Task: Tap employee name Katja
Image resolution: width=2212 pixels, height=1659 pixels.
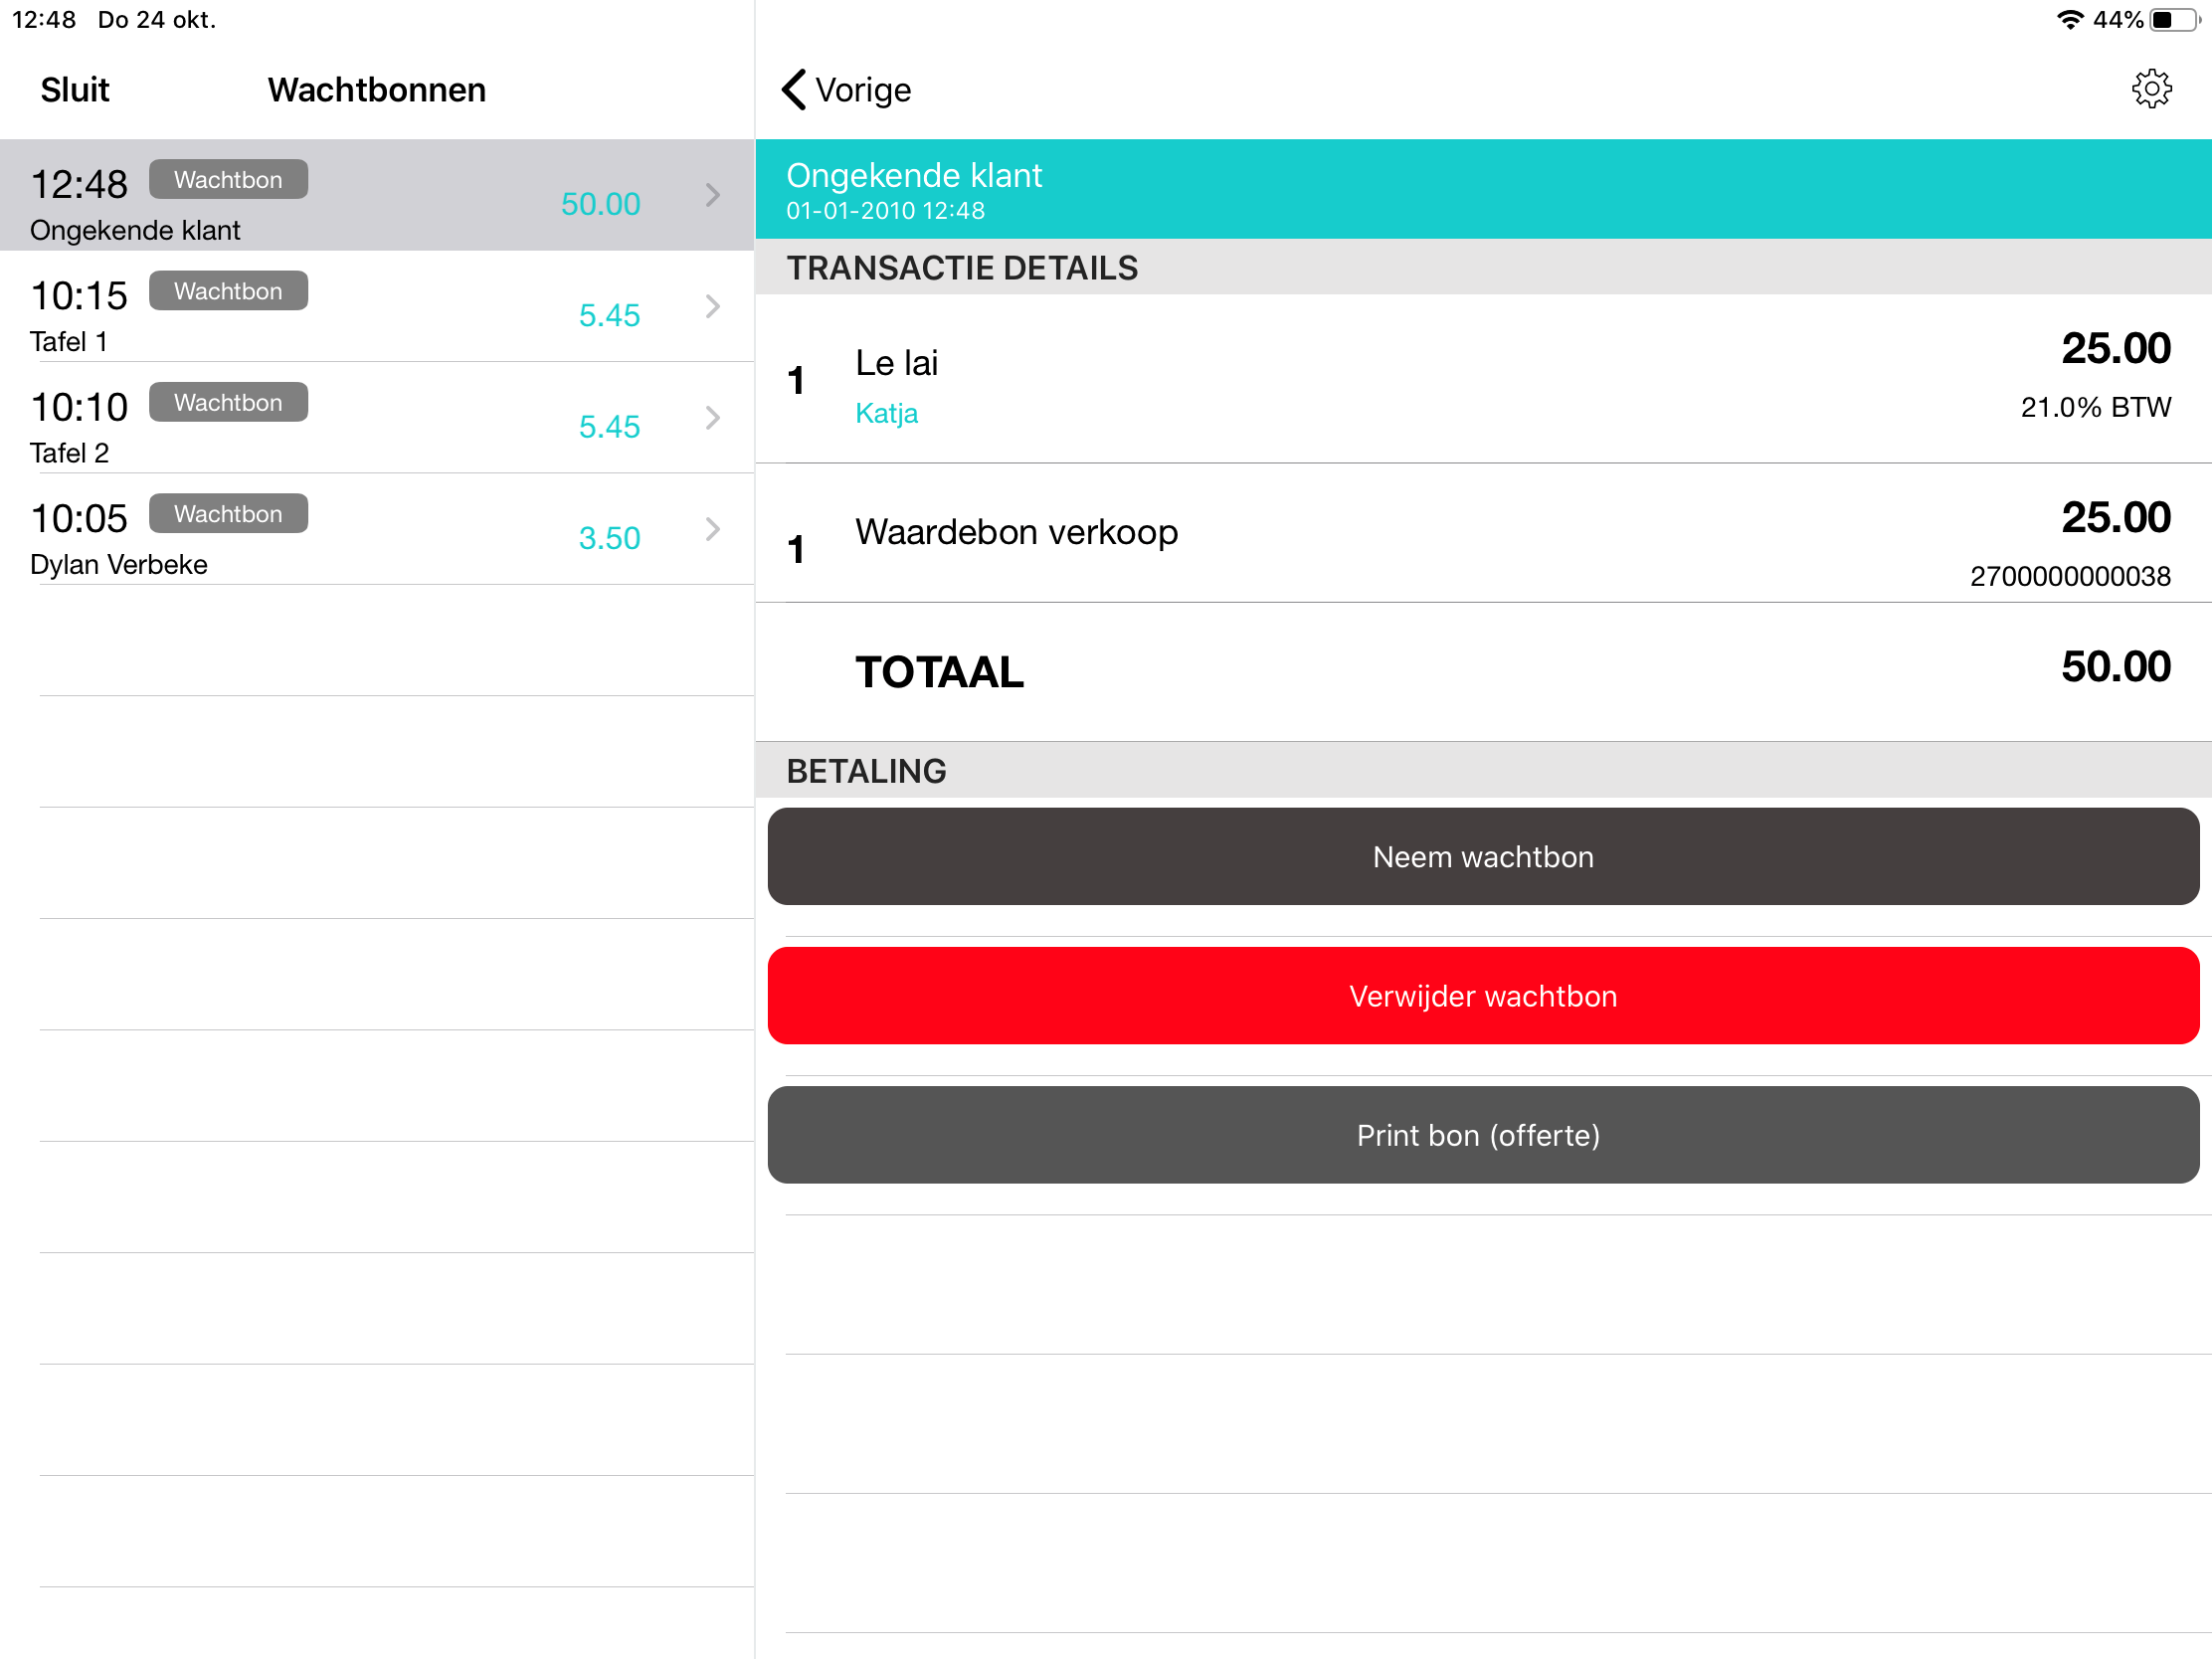Action: [x=886, y=413]
